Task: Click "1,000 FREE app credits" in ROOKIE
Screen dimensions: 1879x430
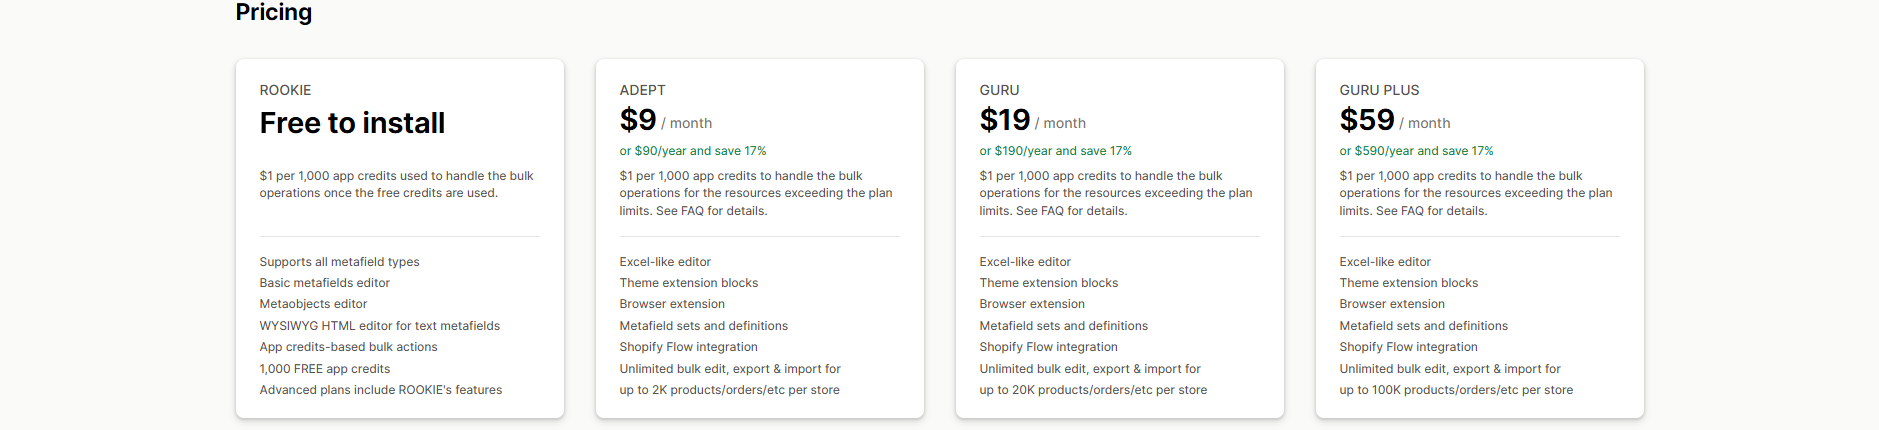Action: click(325, 369)
